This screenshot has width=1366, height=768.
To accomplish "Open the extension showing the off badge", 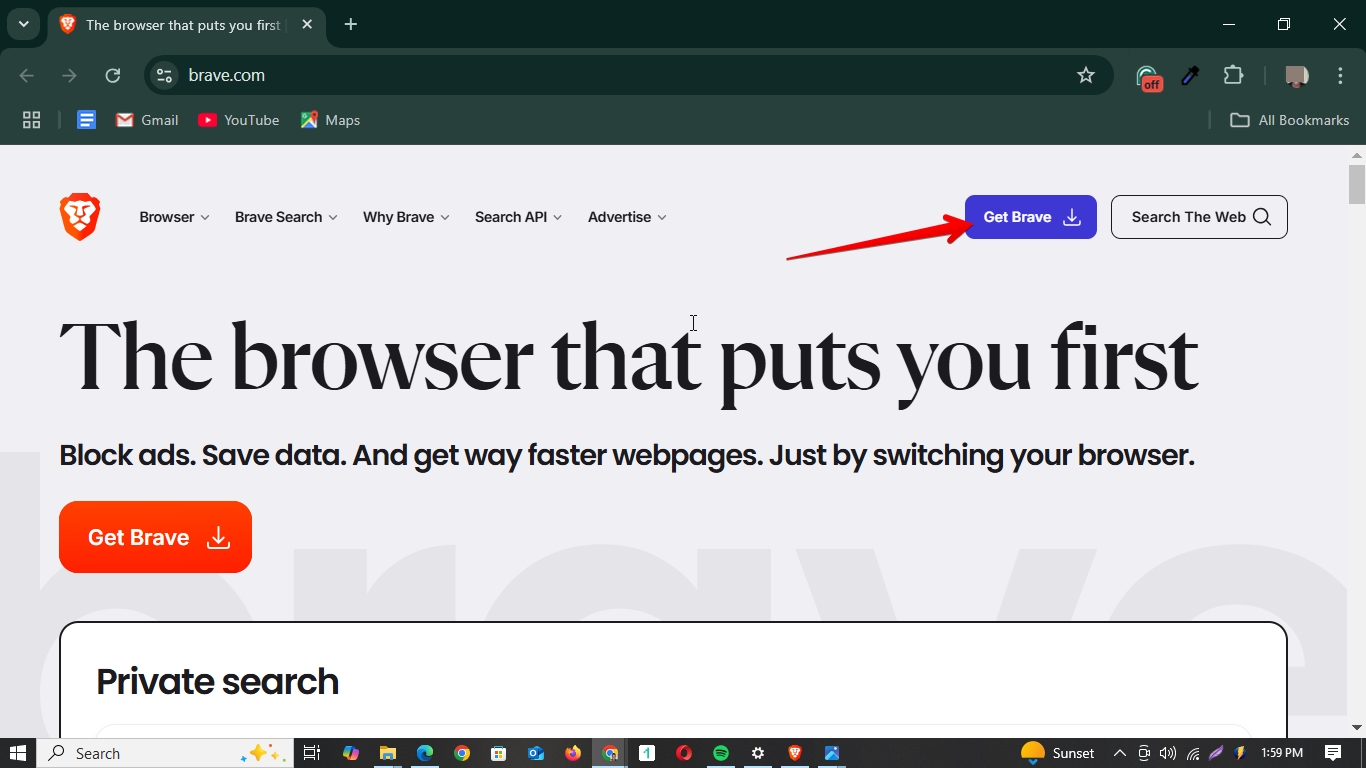I will tap(1148, 77).
